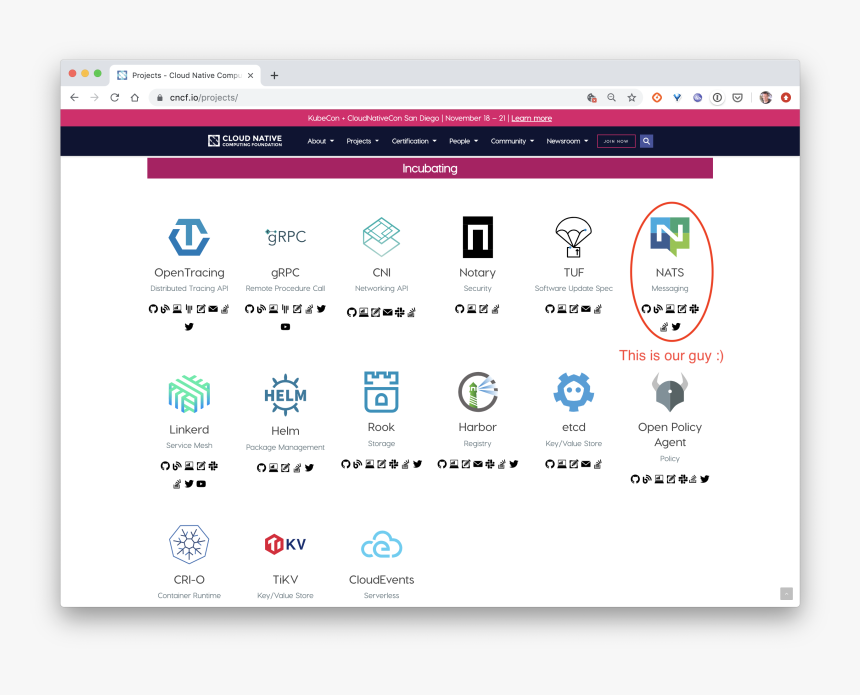Expand the Community menu
860x695 pixels.
click(512, 141)
